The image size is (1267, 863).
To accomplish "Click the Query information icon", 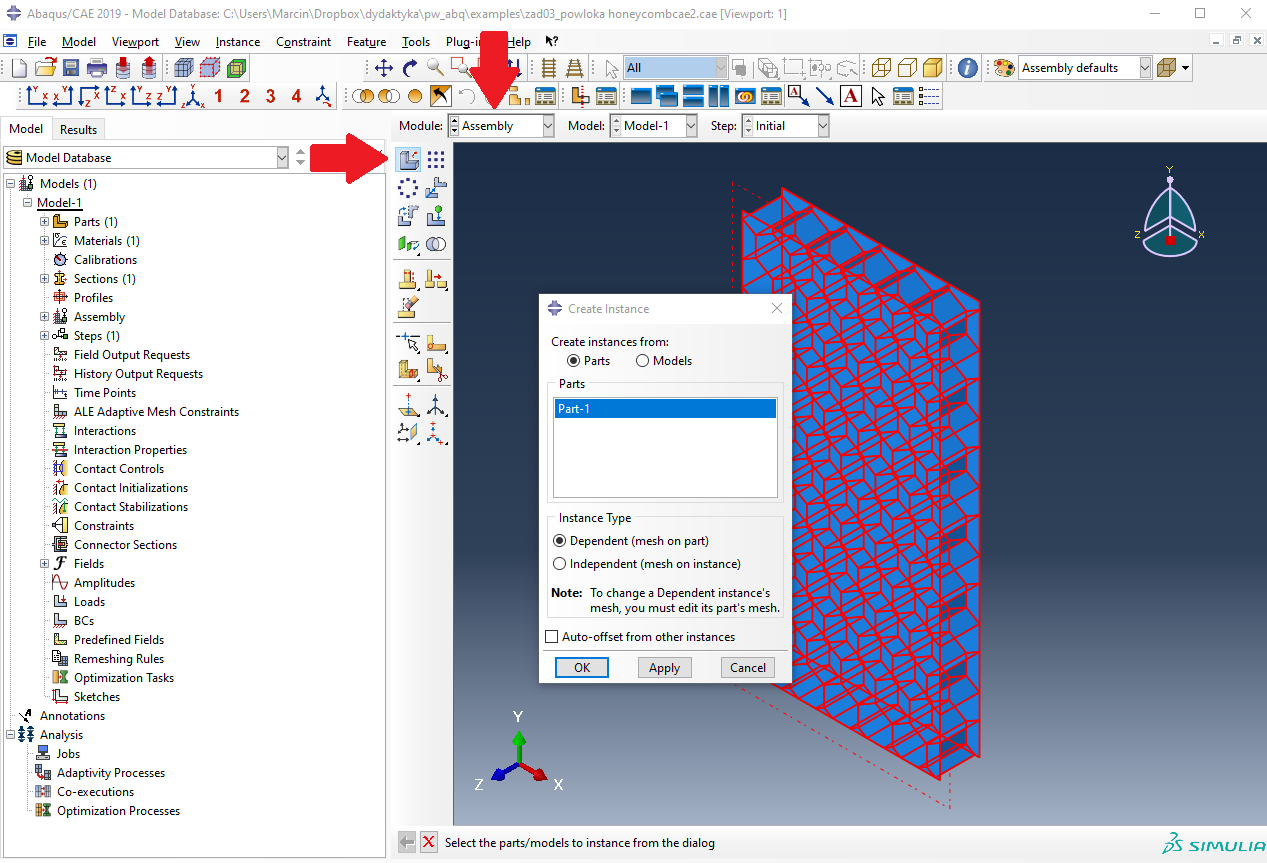I will click(967, 68).
